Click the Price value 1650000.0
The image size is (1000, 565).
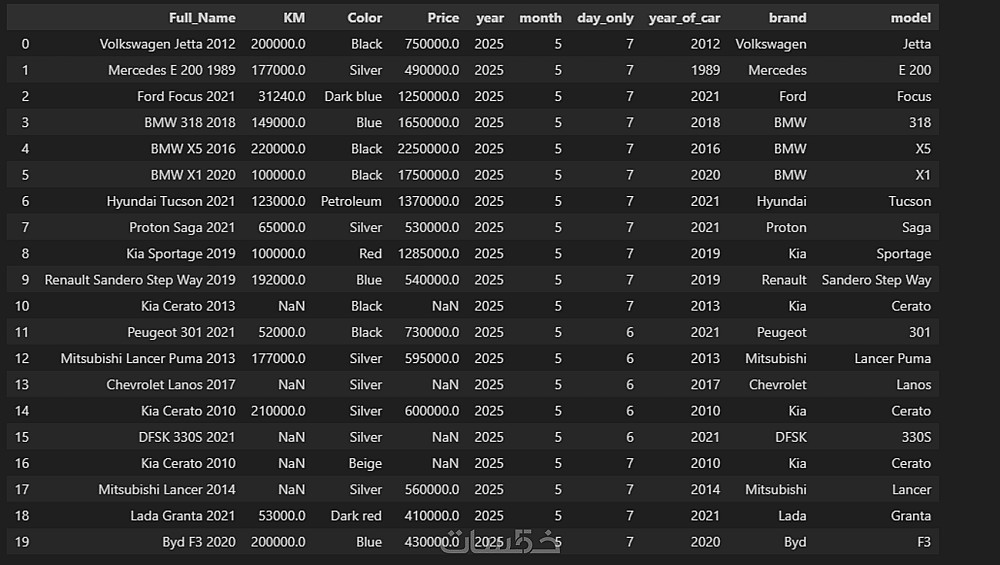click(x=428, y=122)
